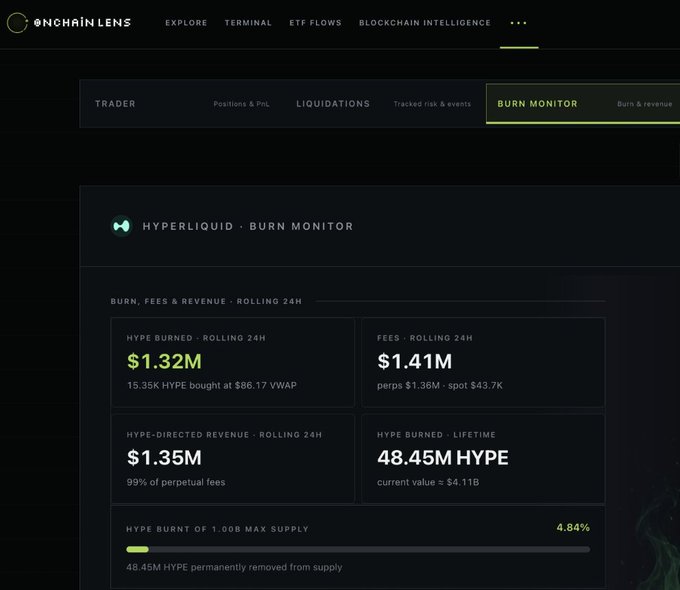Click the ONCHAIN LENS wordmark

coord(82,23)
